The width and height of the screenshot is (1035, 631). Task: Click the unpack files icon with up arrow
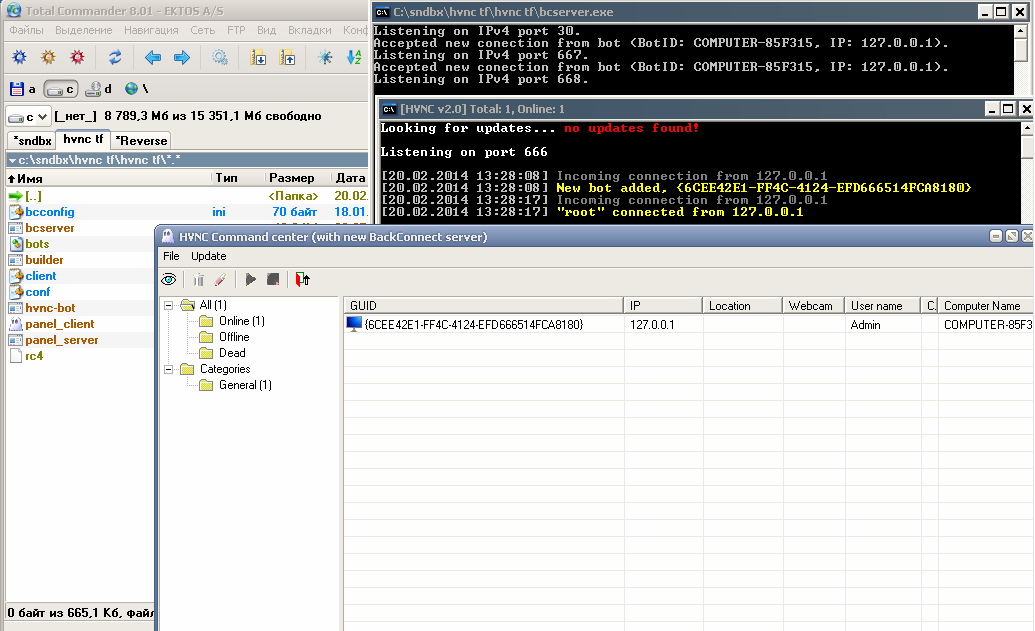(287, 57)
